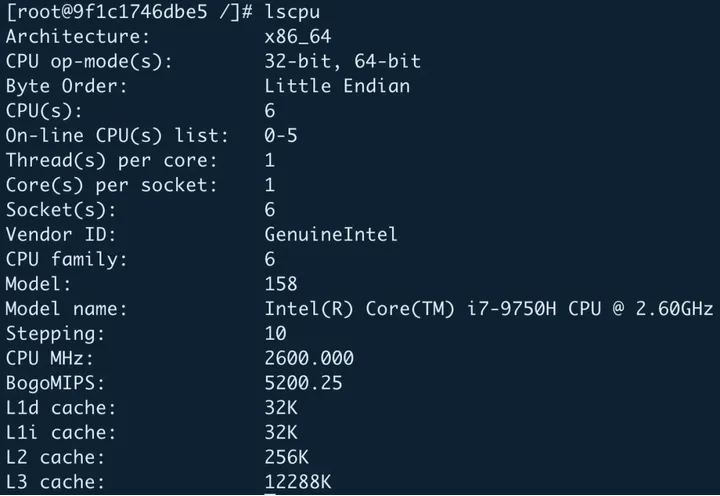Select the 32-bit, 64-bit op-mode text
The image size is (720, 496).
[342, 62]
